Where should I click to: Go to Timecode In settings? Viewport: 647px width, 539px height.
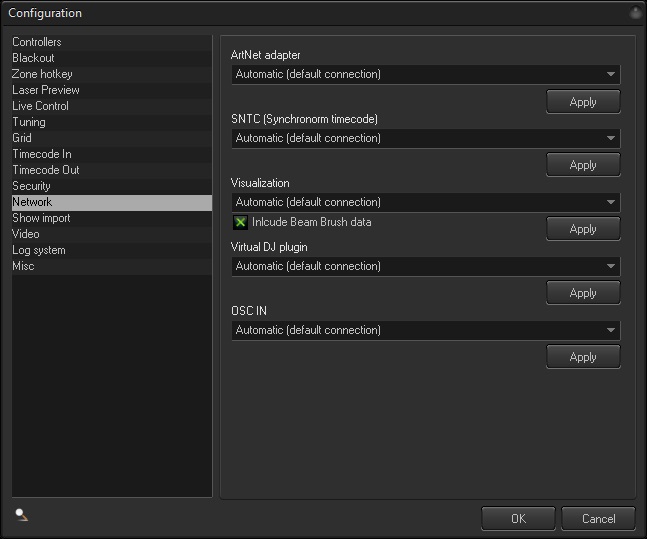coord(42,154)
